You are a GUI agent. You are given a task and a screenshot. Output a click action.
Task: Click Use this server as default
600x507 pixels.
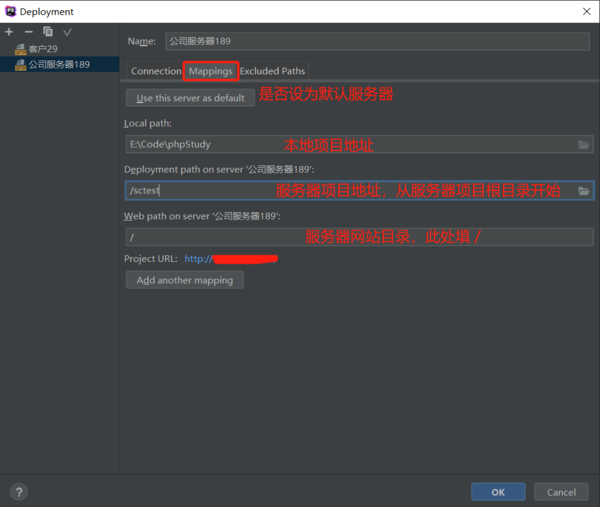[x=190, y=98]
